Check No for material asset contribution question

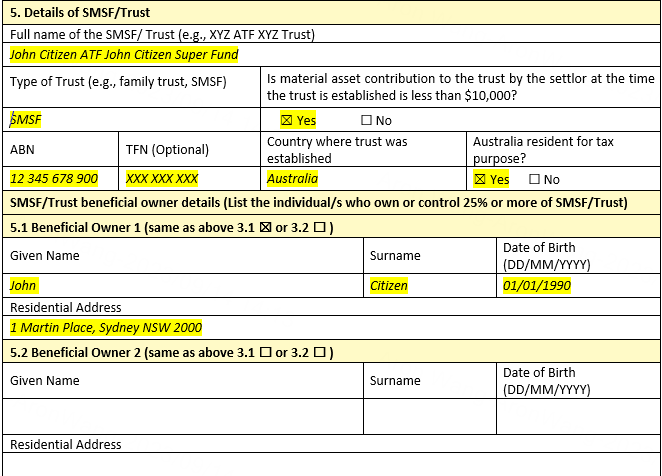(x=366, y=120)
